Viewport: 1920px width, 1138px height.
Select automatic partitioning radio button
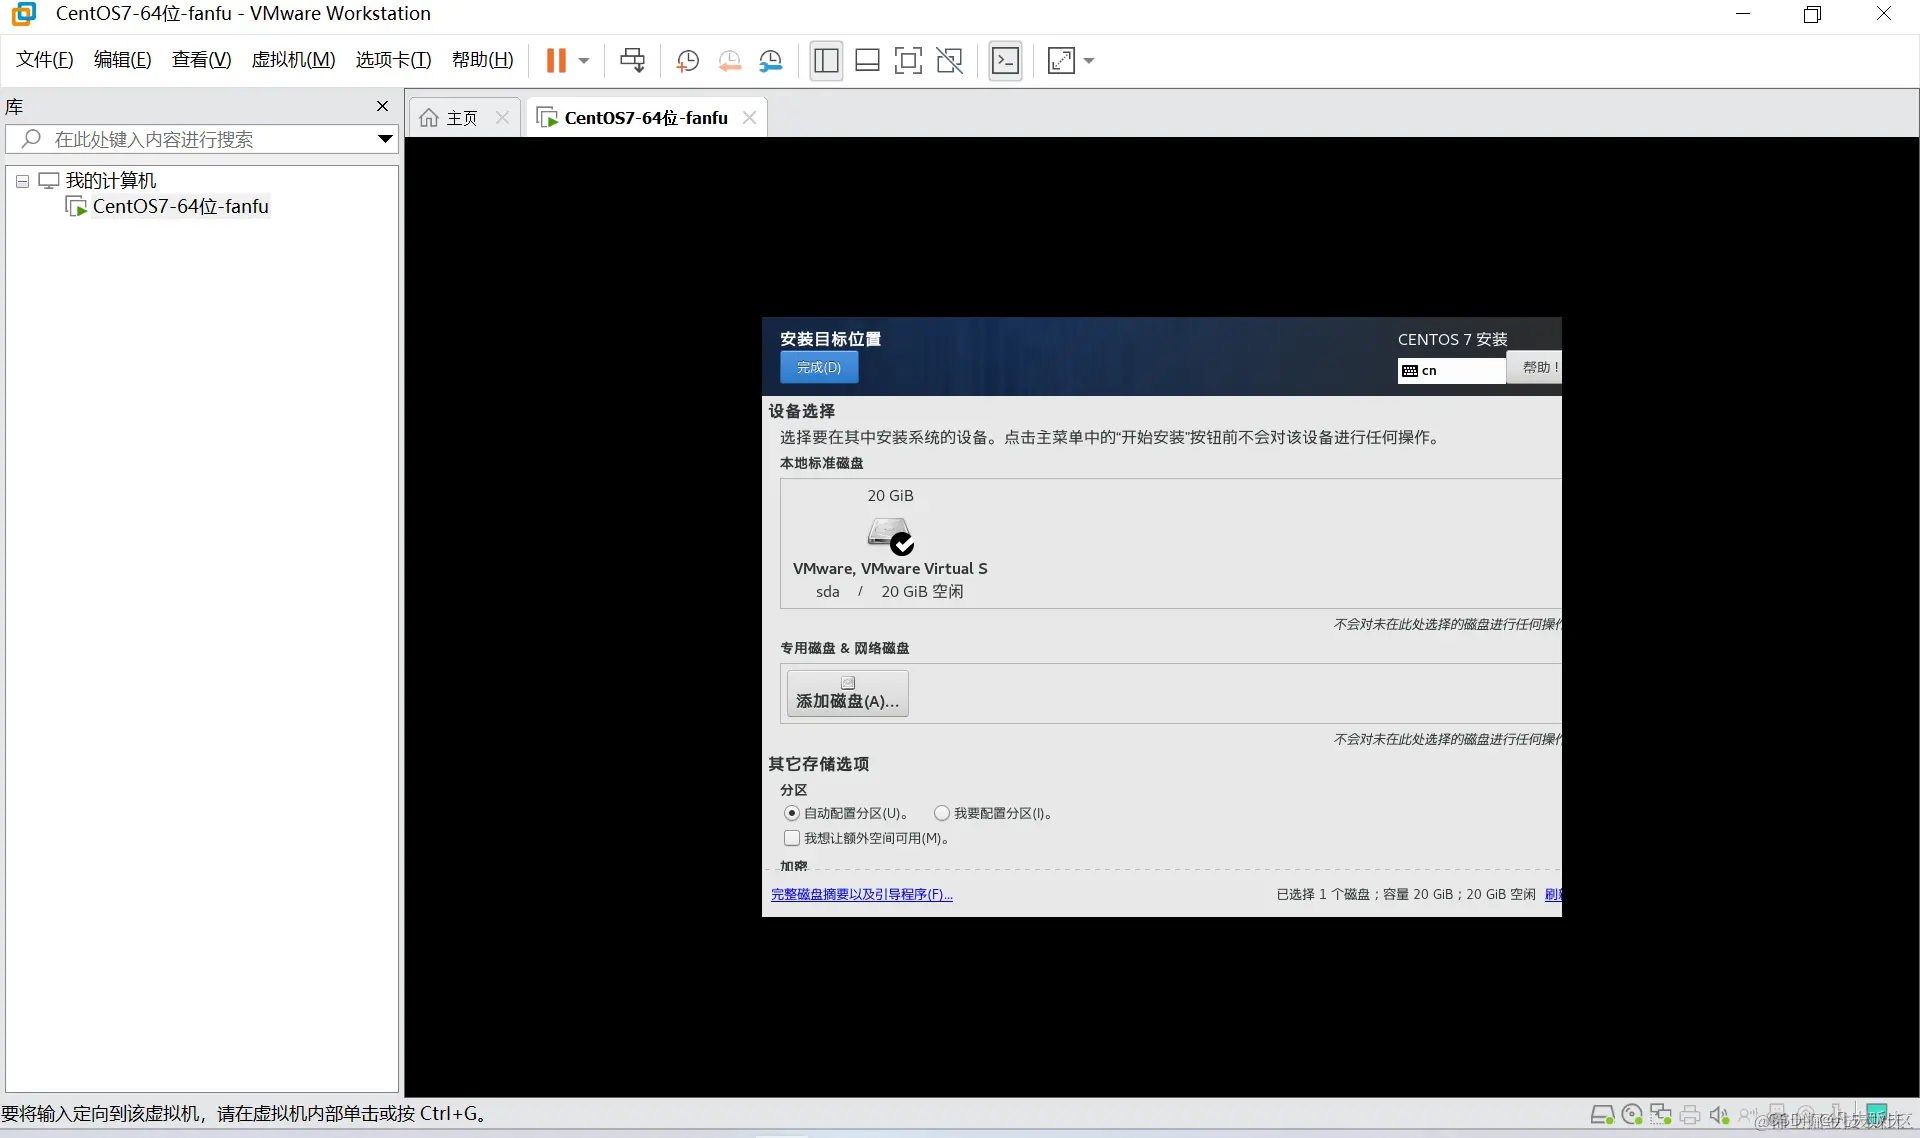(792, 813)
